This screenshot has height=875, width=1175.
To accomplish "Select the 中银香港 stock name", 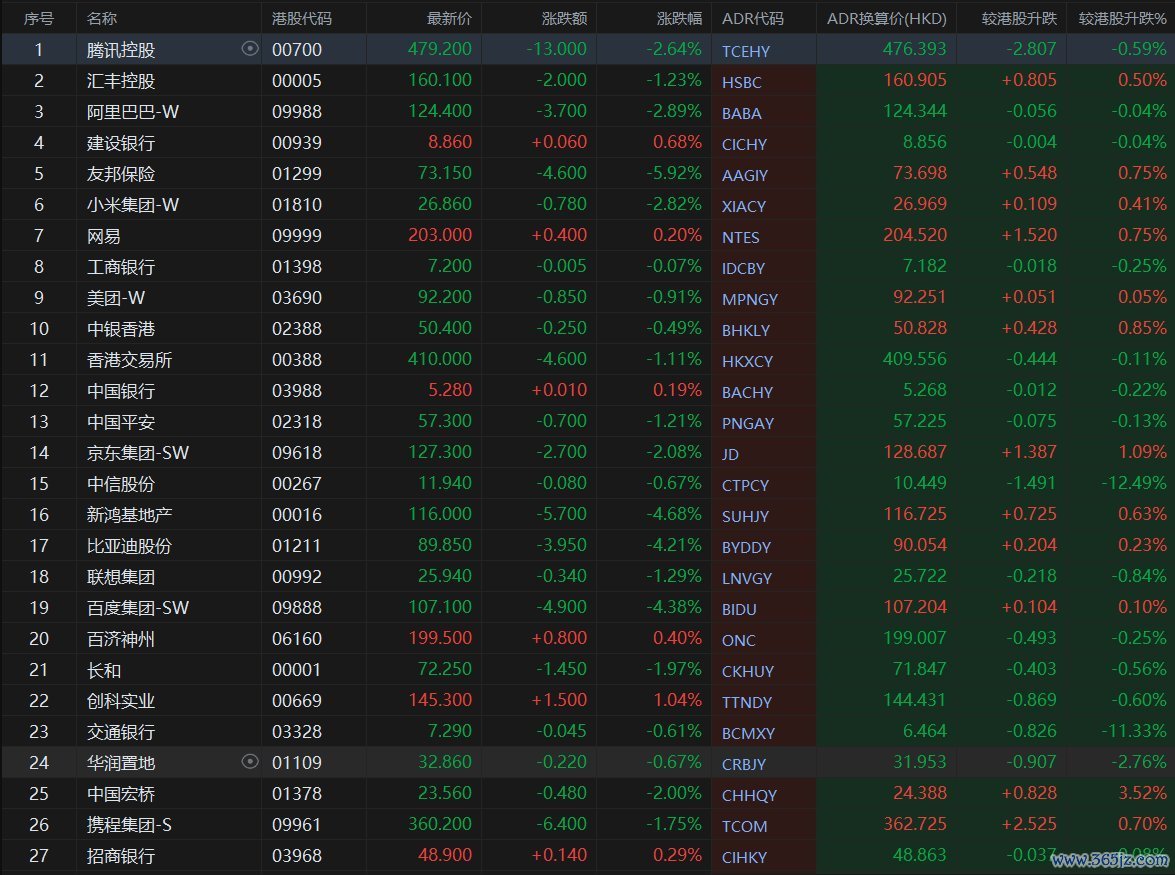I will (x=121, y=329).
